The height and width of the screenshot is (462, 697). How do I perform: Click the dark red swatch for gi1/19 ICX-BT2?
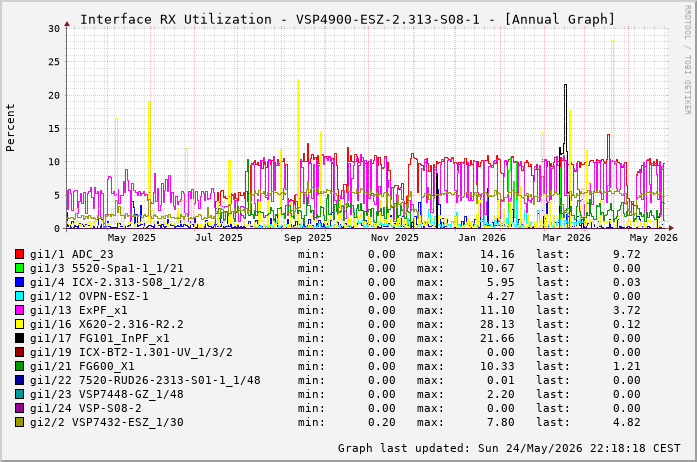[x=19, y=352]
